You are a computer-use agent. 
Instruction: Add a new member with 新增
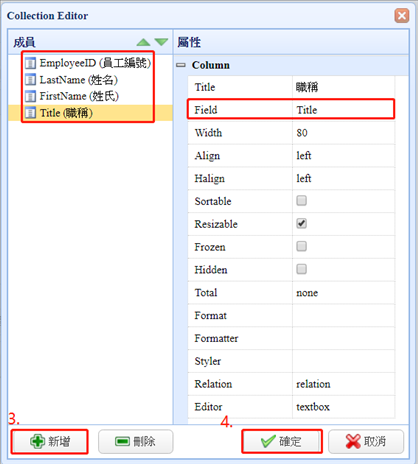[x=50, y=442]
